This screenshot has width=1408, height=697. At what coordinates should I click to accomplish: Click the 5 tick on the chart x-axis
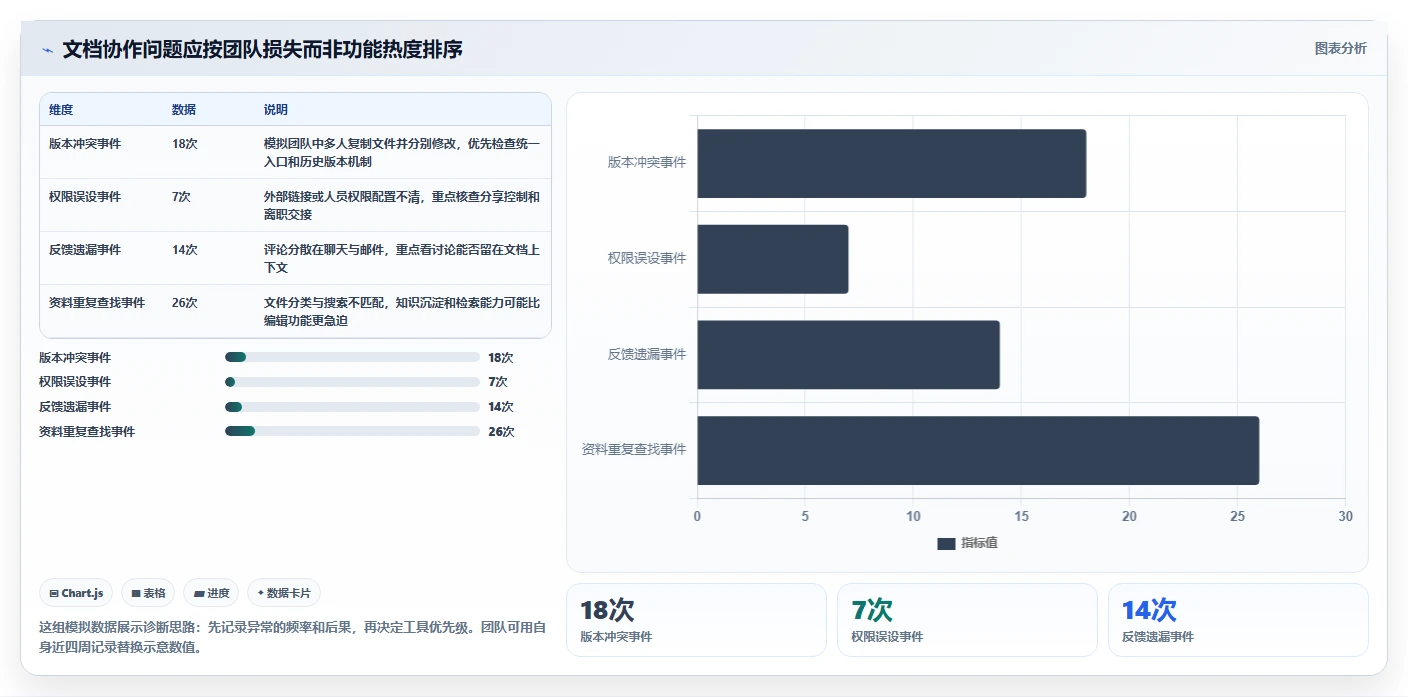click(x=805, y=516)
